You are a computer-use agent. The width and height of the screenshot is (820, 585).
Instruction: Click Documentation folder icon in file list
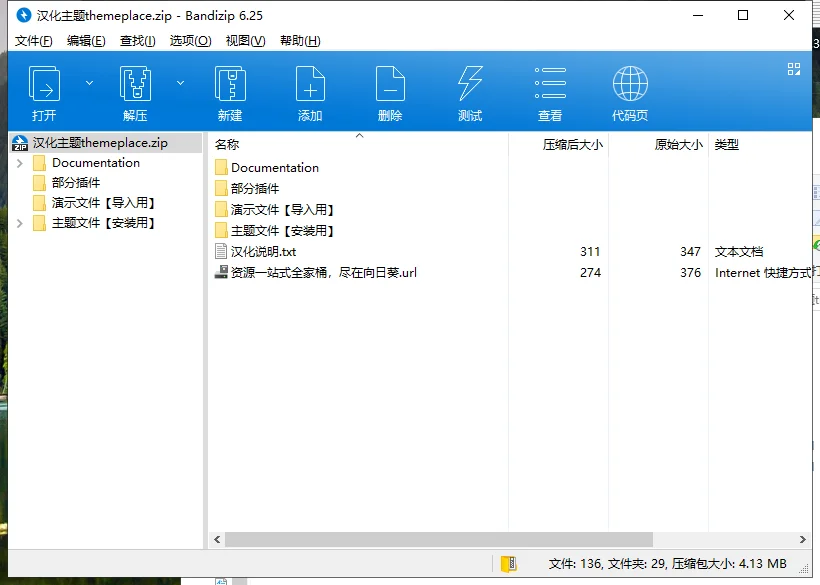[221, 168]
